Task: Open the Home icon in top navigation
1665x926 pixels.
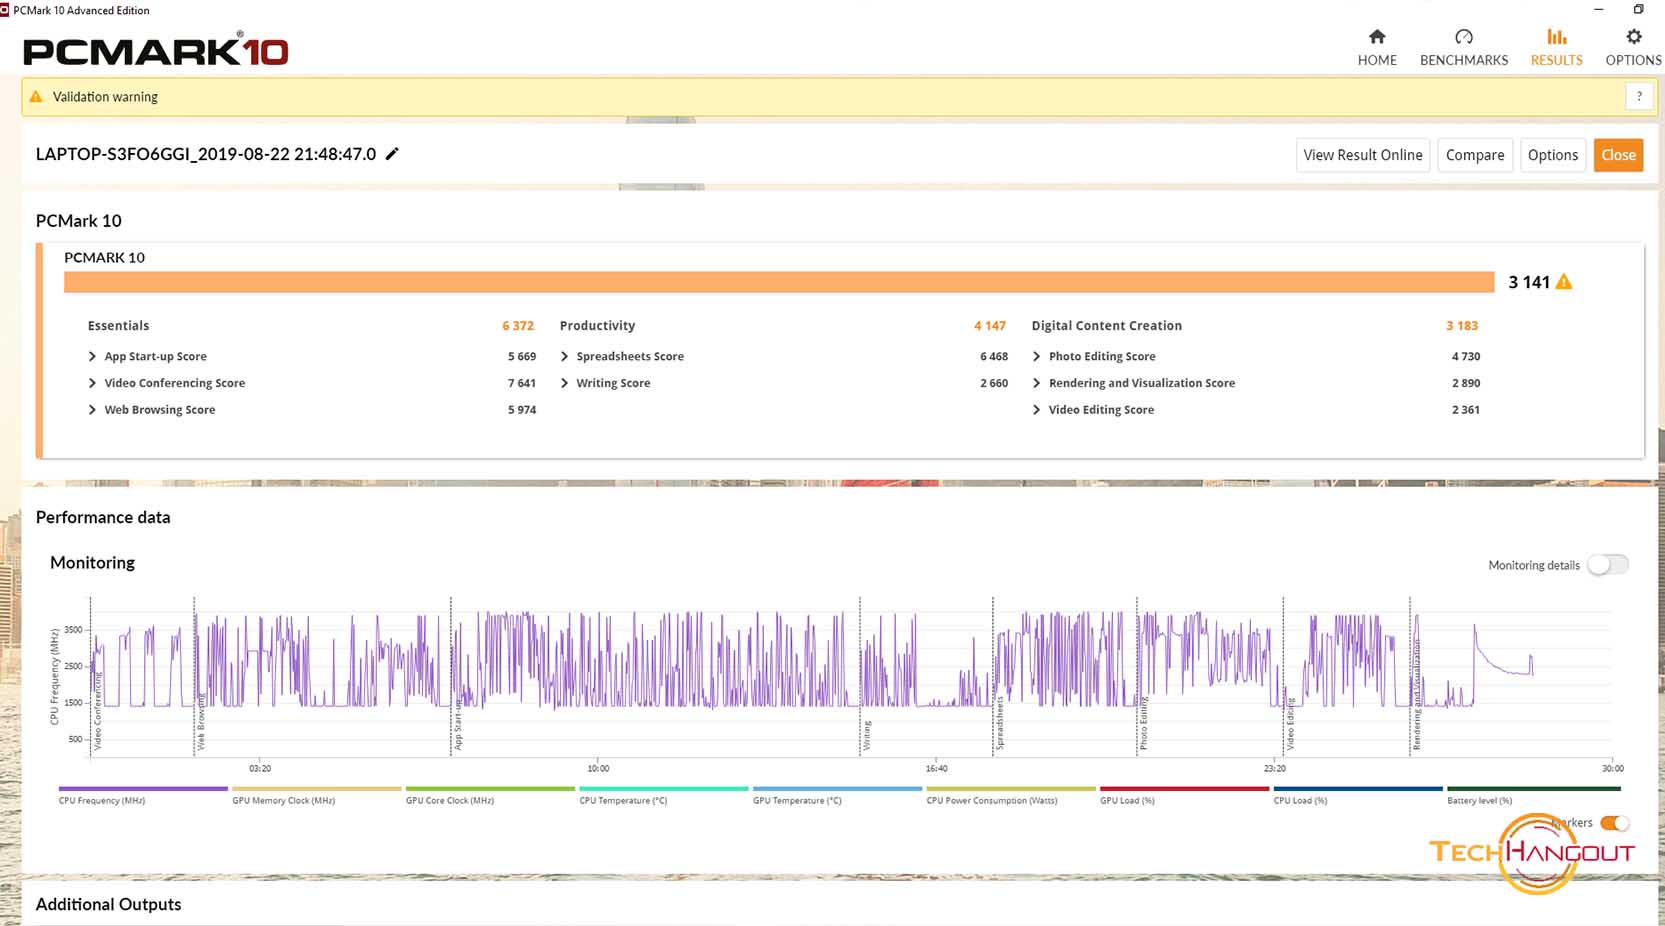Action: pyautogui.click(x=1377, y=37)
